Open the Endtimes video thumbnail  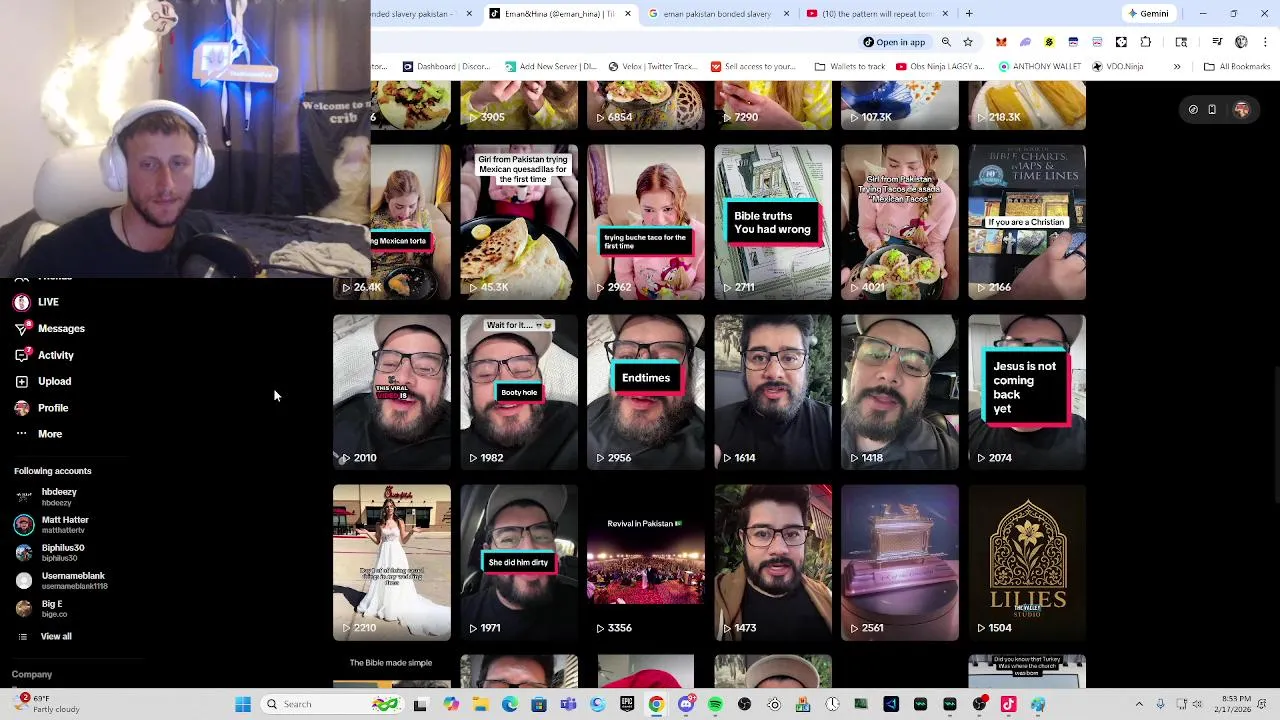click(646, 392)
